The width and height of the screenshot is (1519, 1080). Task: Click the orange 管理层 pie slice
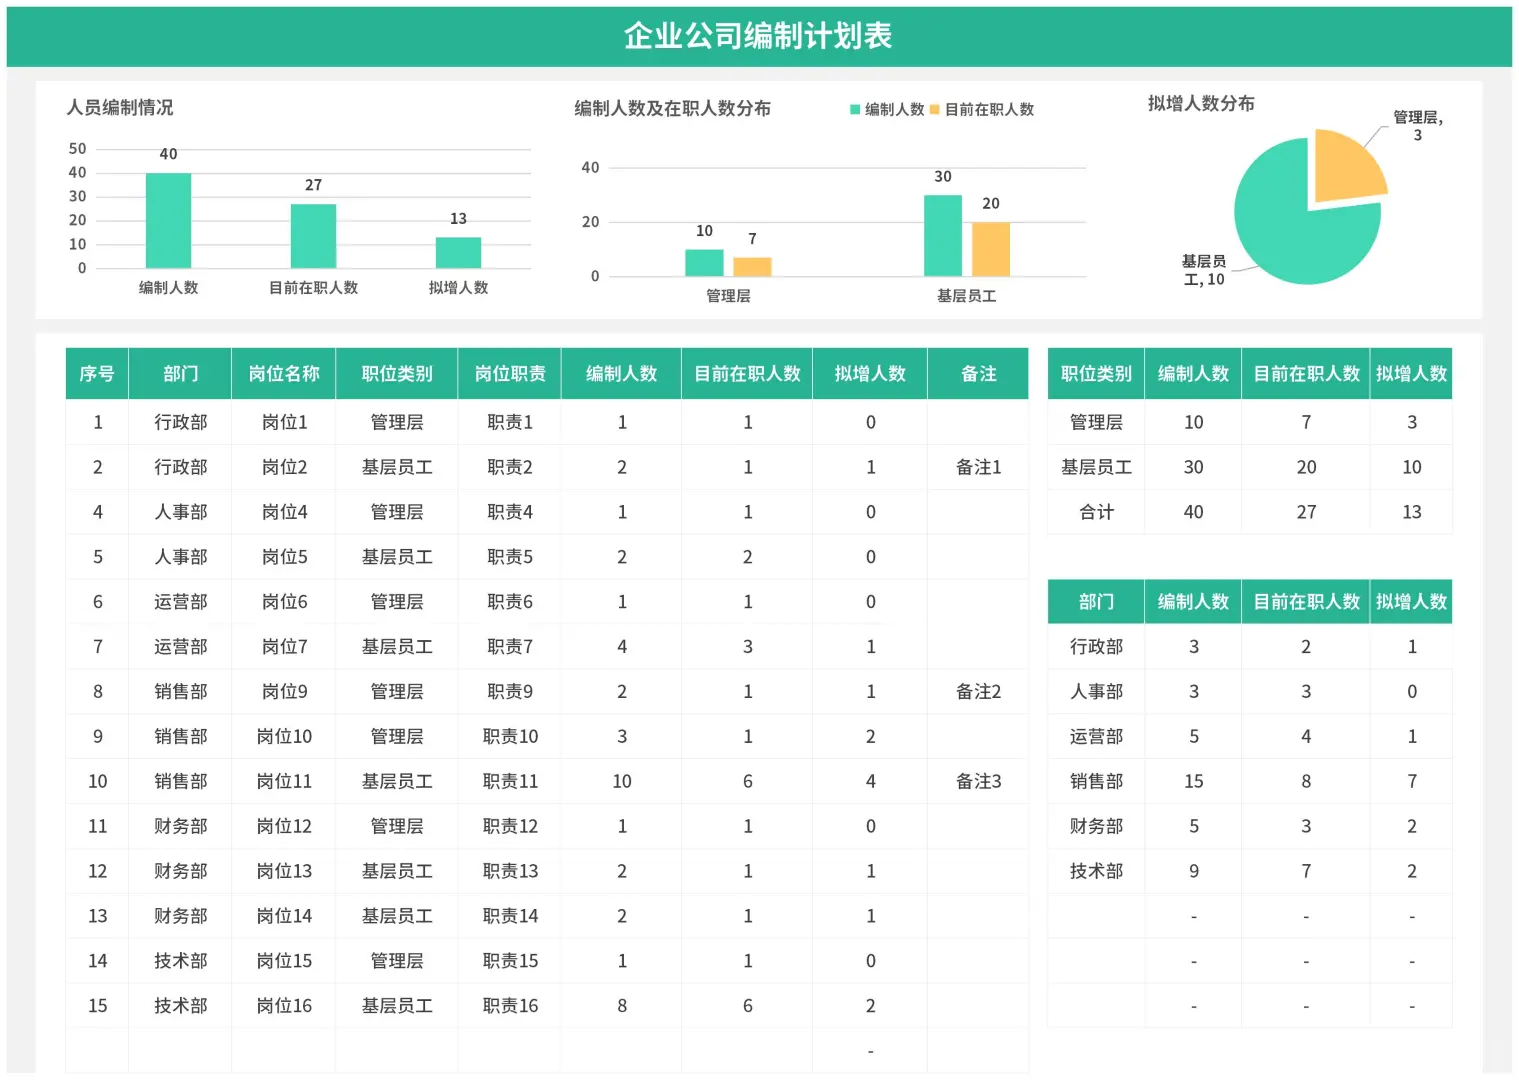click(1345, 170)
